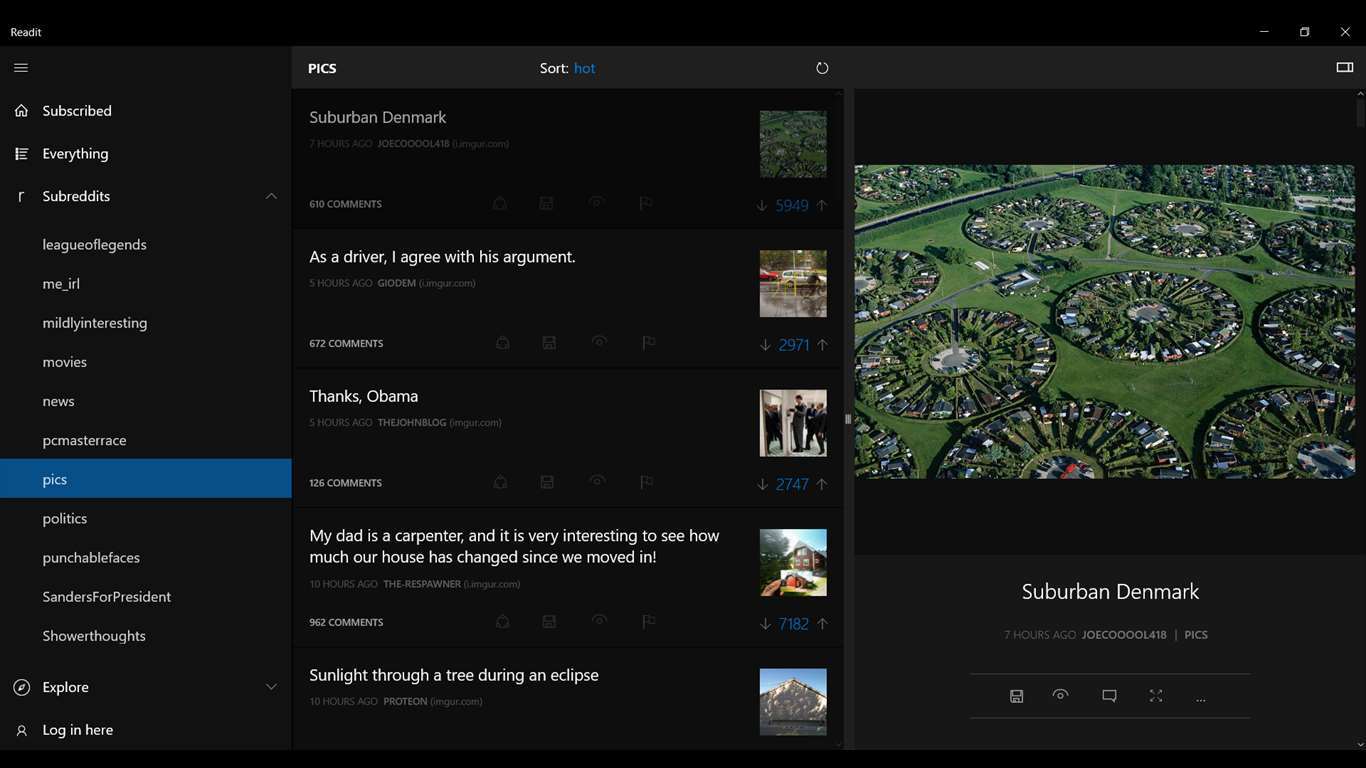This screenshot has height=768, width=1366.
Task: Open the hamburger navigation menu
Action: click(x=21, y=68)
